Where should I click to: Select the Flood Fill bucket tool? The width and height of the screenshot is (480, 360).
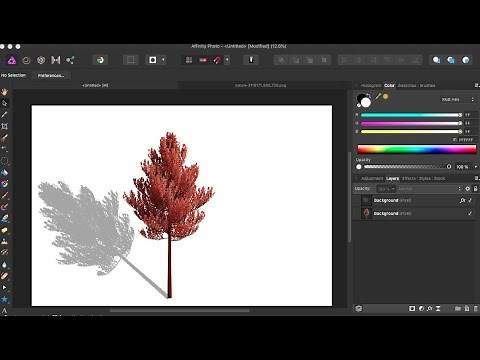click(x=4, y=172)
